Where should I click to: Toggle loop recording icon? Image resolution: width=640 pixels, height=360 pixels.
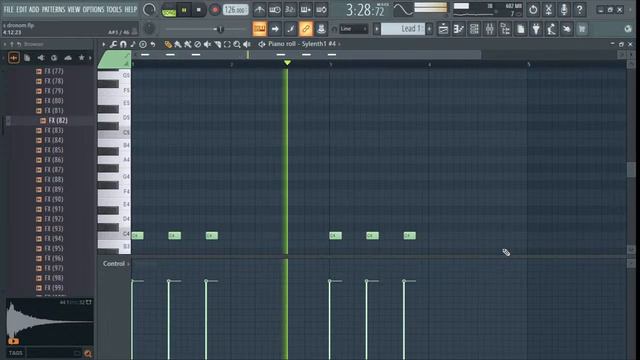(321, 9)
